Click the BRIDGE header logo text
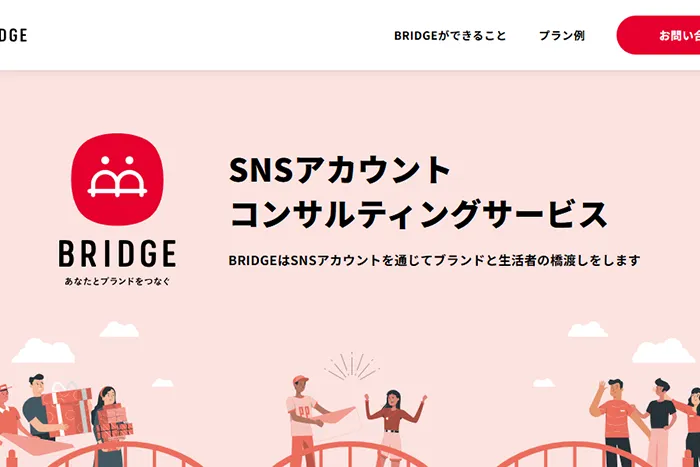This screenshot has height=467, width=700. (13, 35)
